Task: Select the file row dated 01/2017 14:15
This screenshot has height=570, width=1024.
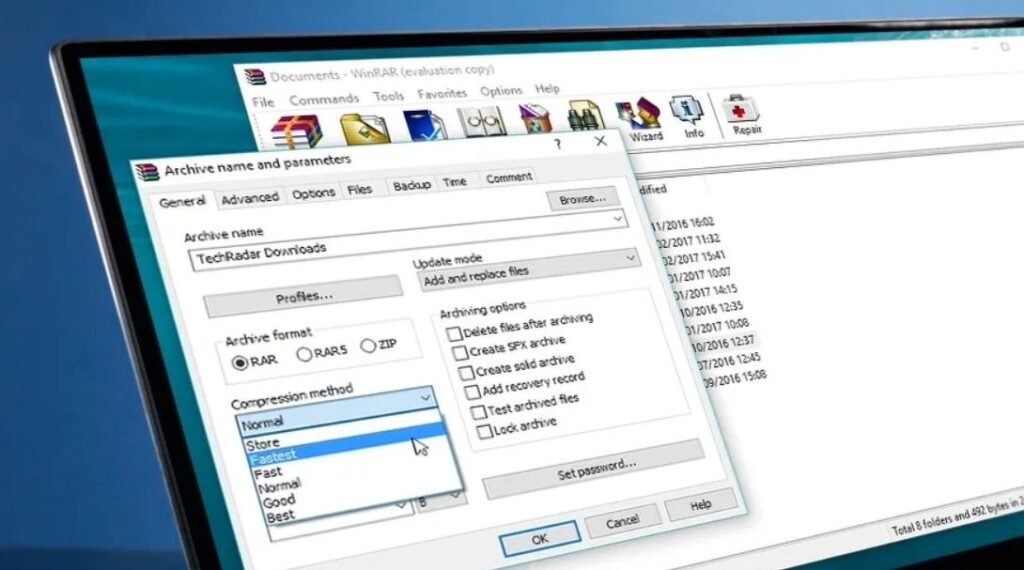Action: pyautogui.click(x=705, y=291)
